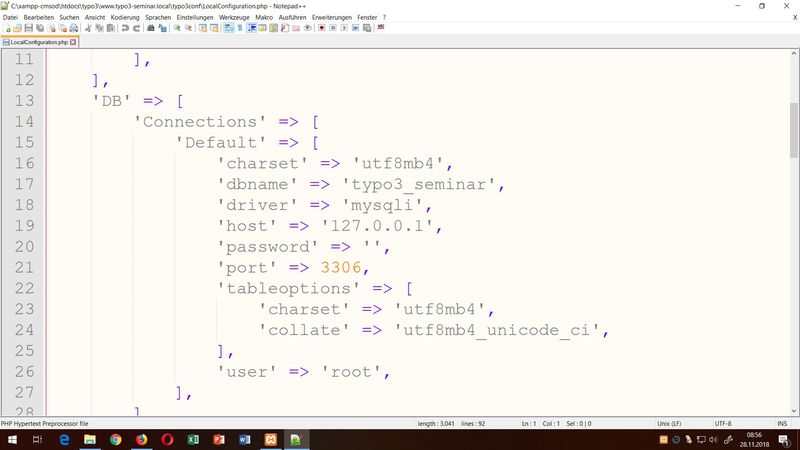Open the Fenster menu
This screenshot has width=800, height=450.
coord(367,17)
